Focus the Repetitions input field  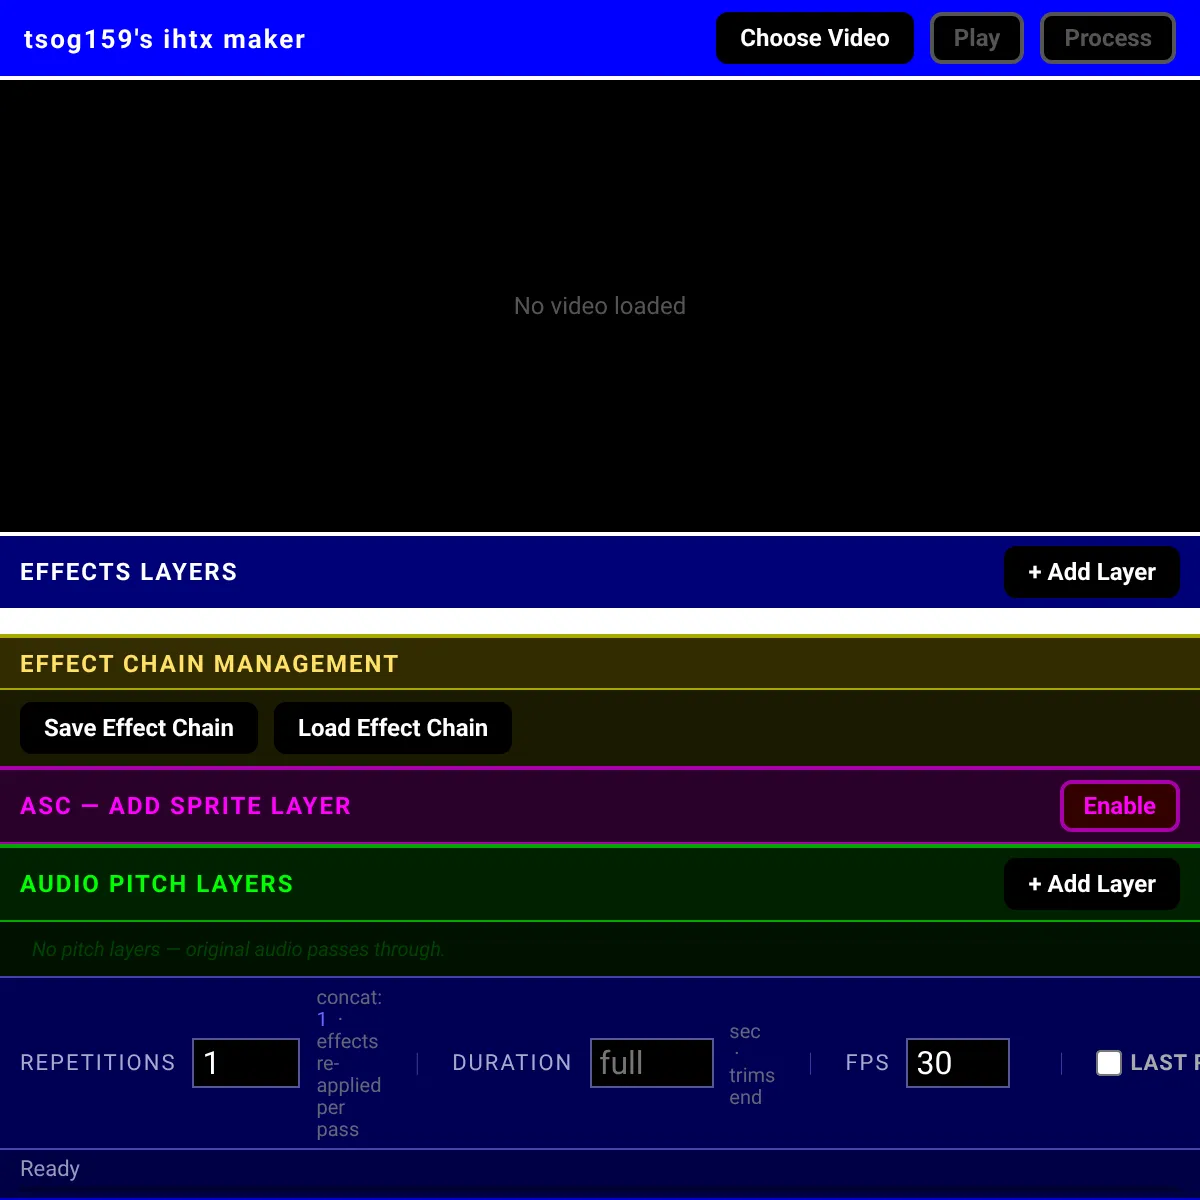pos(246,1063)
